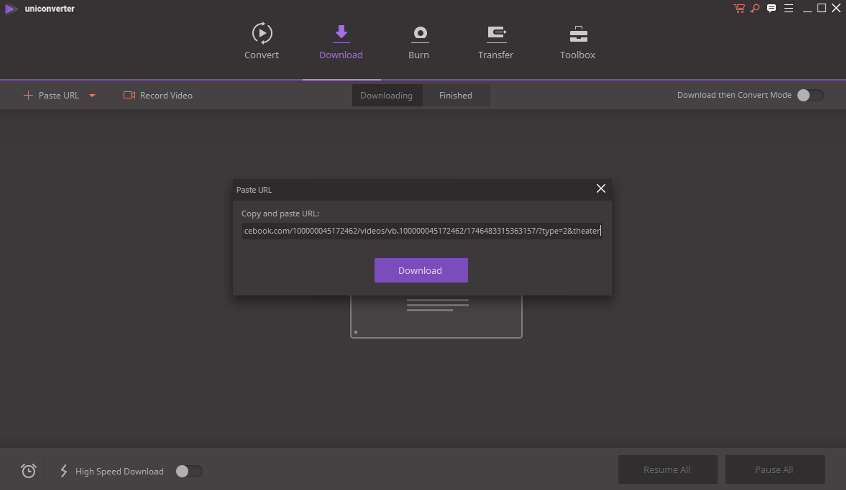Open the scheduler alarm clock icon
This screenshot has height=490, width=846.
click(x=29, y=471)
